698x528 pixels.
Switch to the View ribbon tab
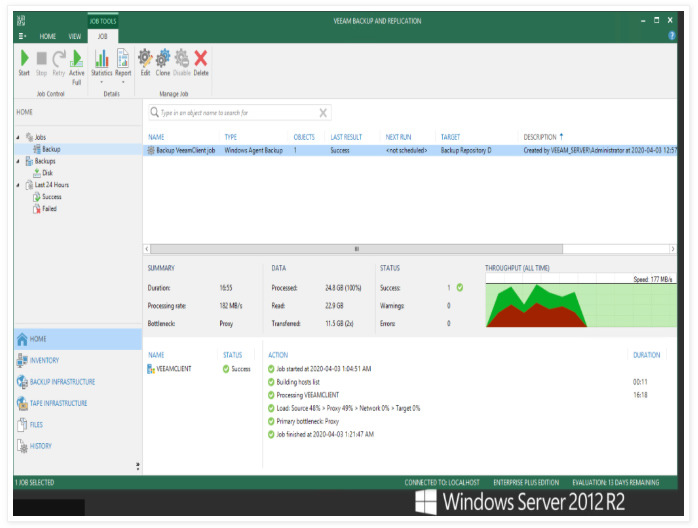(x=76, y=36)
